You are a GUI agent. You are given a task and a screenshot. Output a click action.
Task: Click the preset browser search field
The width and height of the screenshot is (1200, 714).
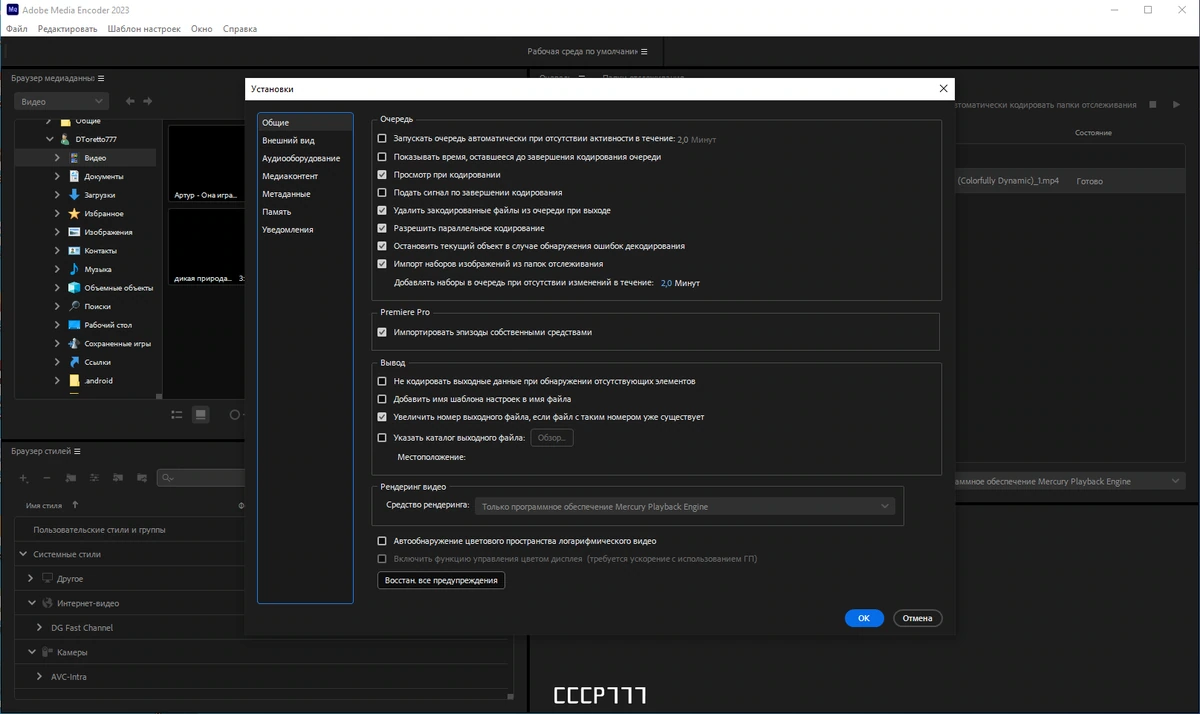click(201, 478)
